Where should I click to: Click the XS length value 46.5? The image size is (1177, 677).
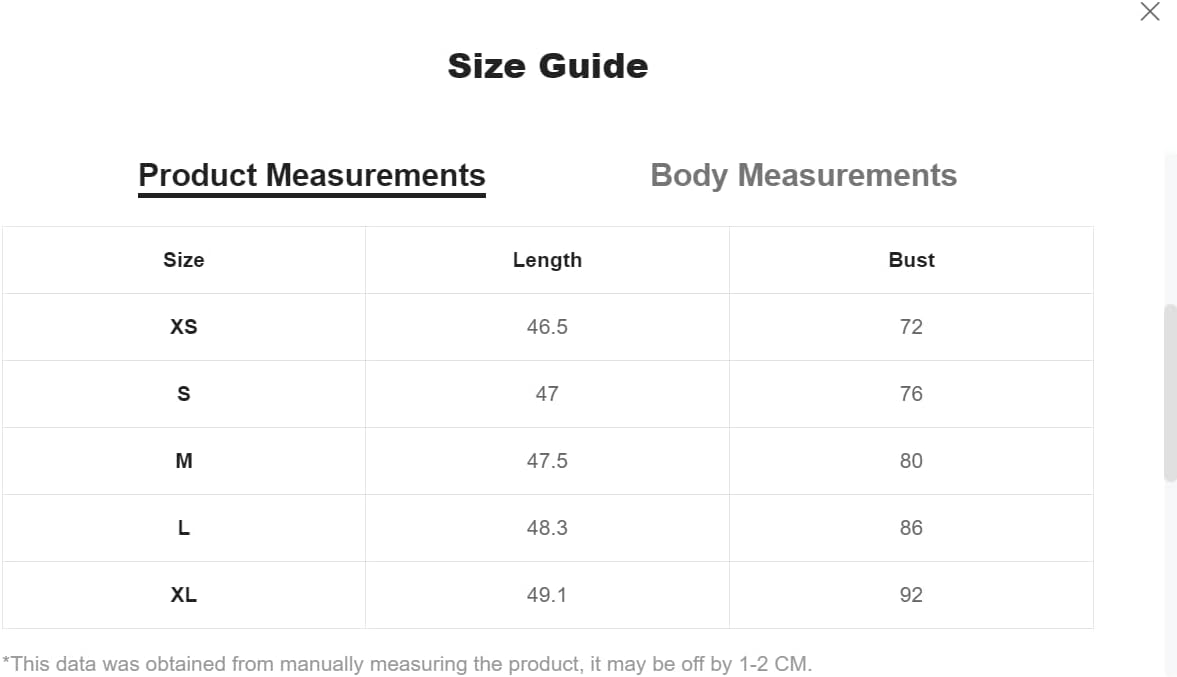(547, 326)
